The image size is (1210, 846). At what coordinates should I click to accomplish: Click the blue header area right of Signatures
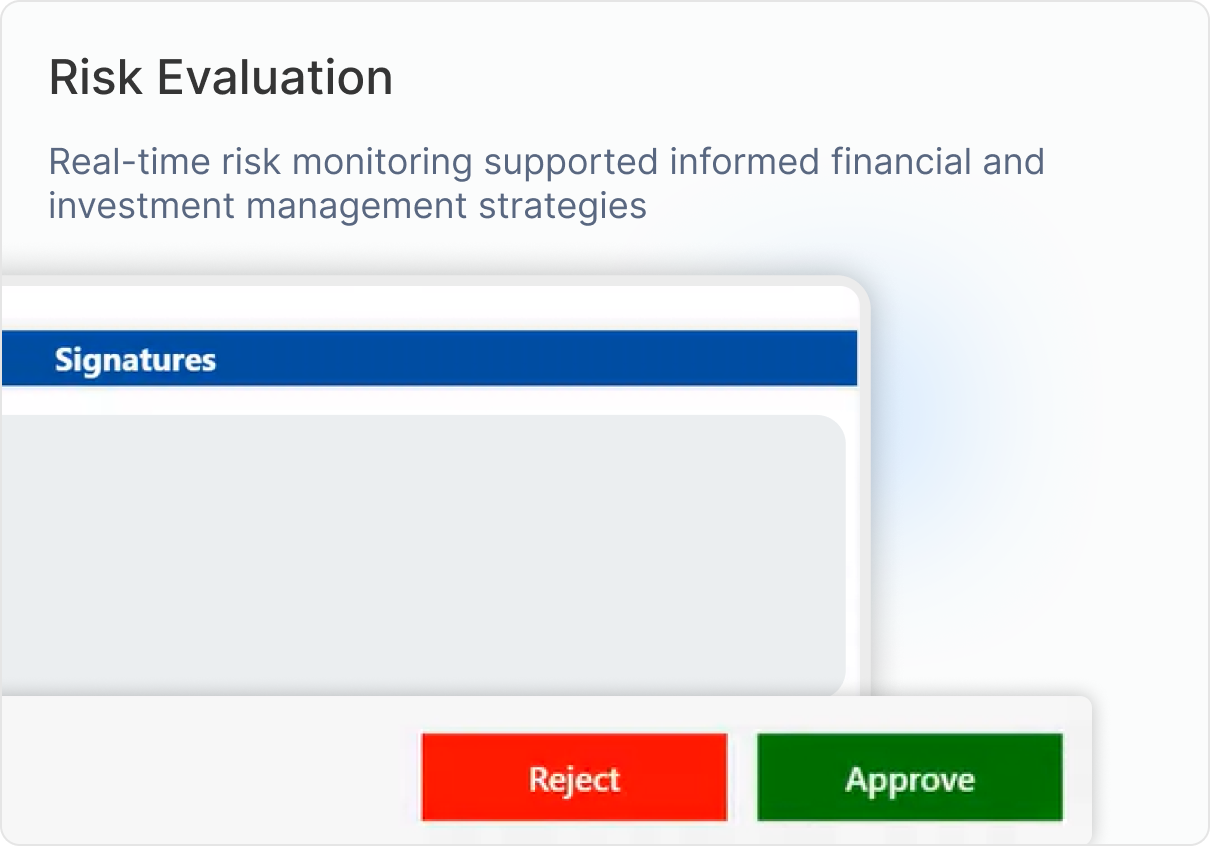[x=550, y=359]
